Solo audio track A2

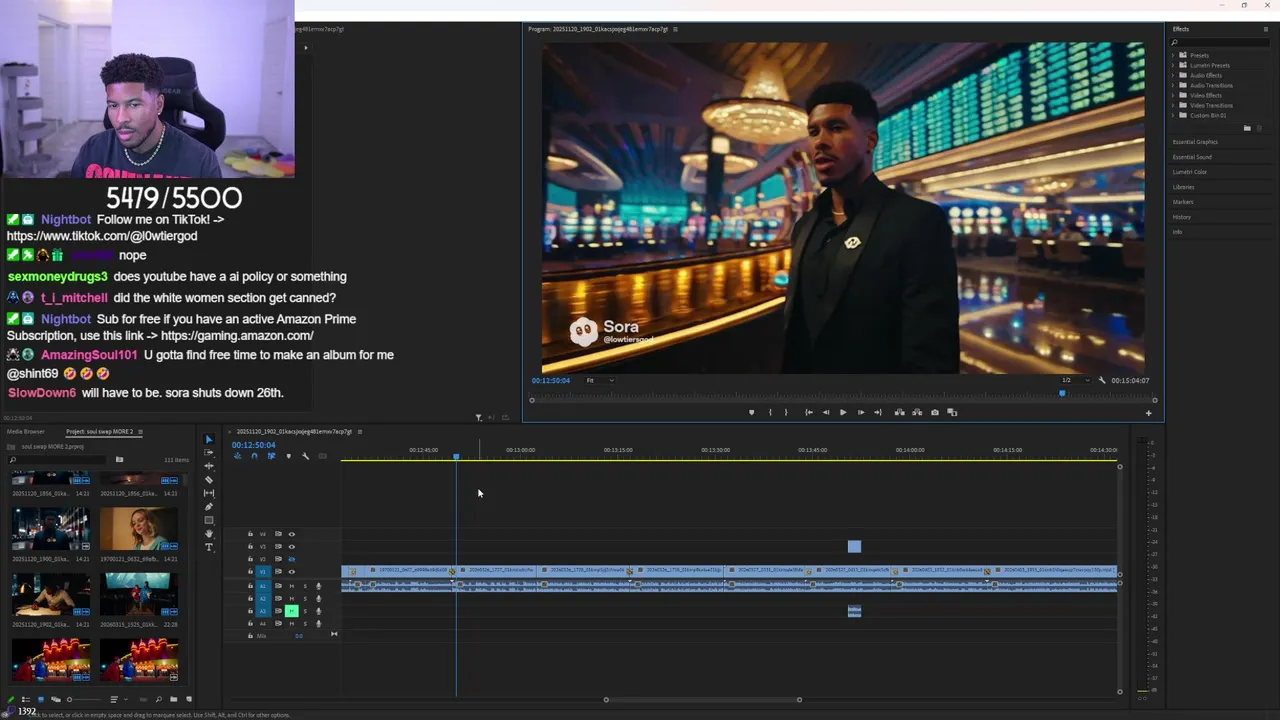(305, 599)
